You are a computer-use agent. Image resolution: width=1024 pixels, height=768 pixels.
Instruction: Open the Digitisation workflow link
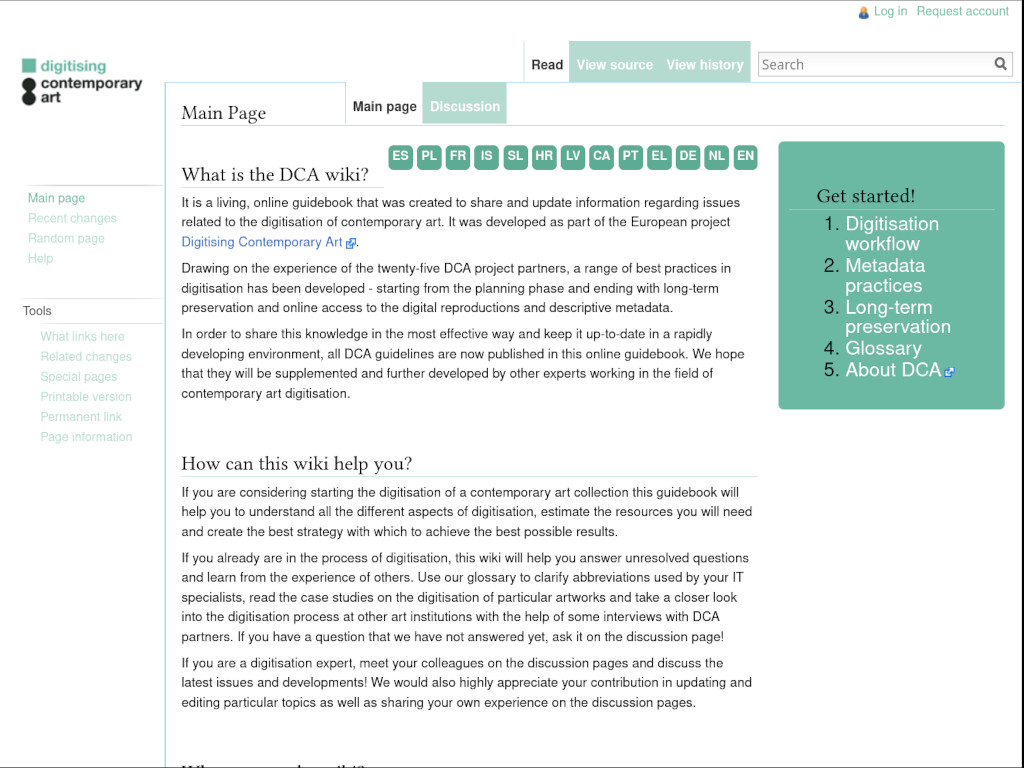tap(891, 234)
